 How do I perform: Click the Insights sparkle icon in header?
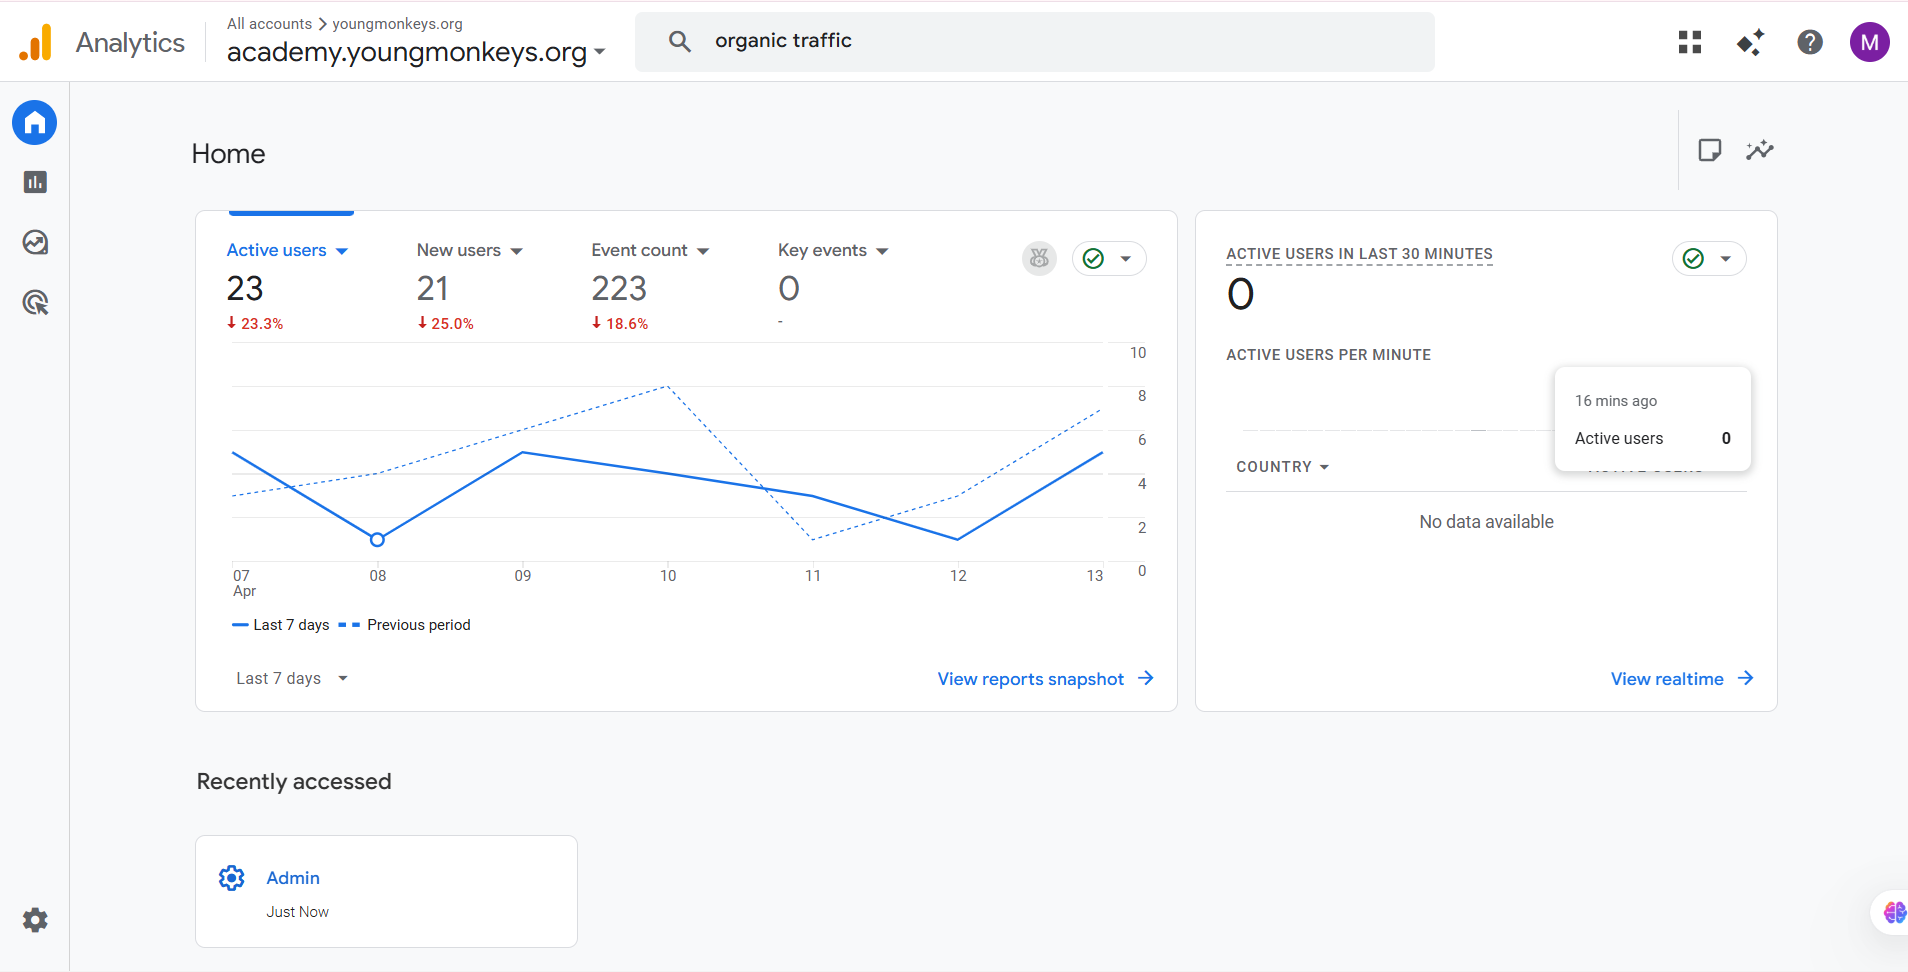pos(1749,42)
